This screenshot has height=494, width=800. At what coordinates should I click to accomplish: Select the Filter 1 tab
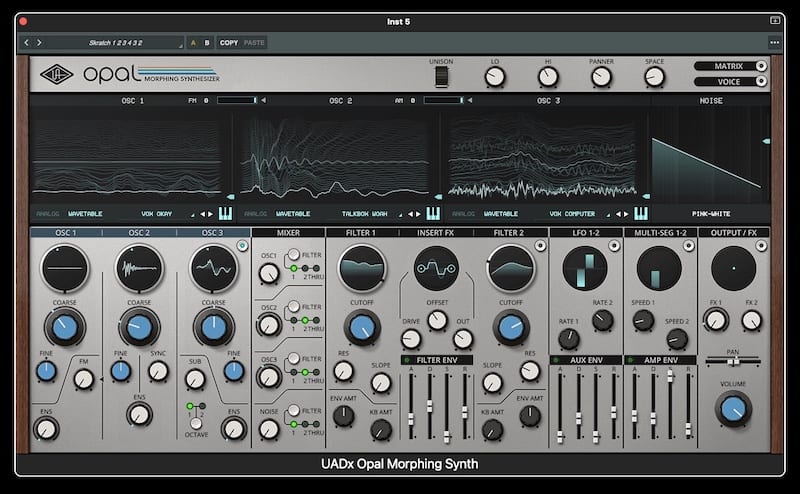coord(361,233)
